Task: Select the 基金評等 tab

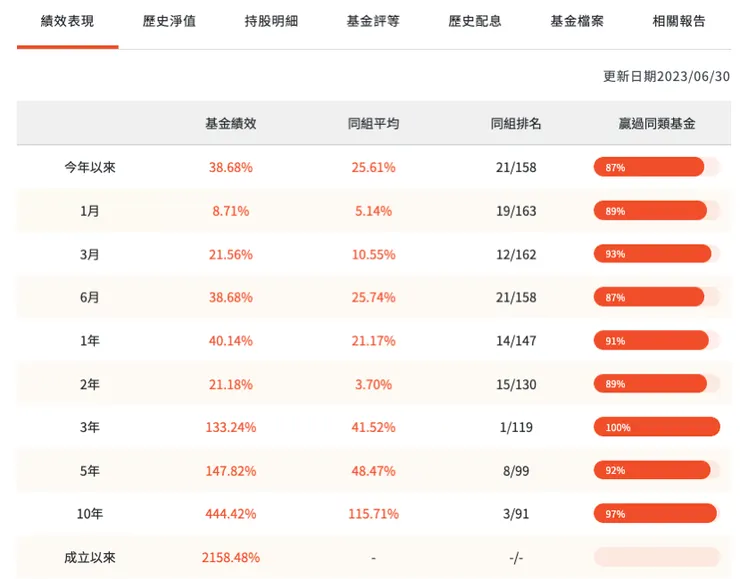Action: [373, 21]
